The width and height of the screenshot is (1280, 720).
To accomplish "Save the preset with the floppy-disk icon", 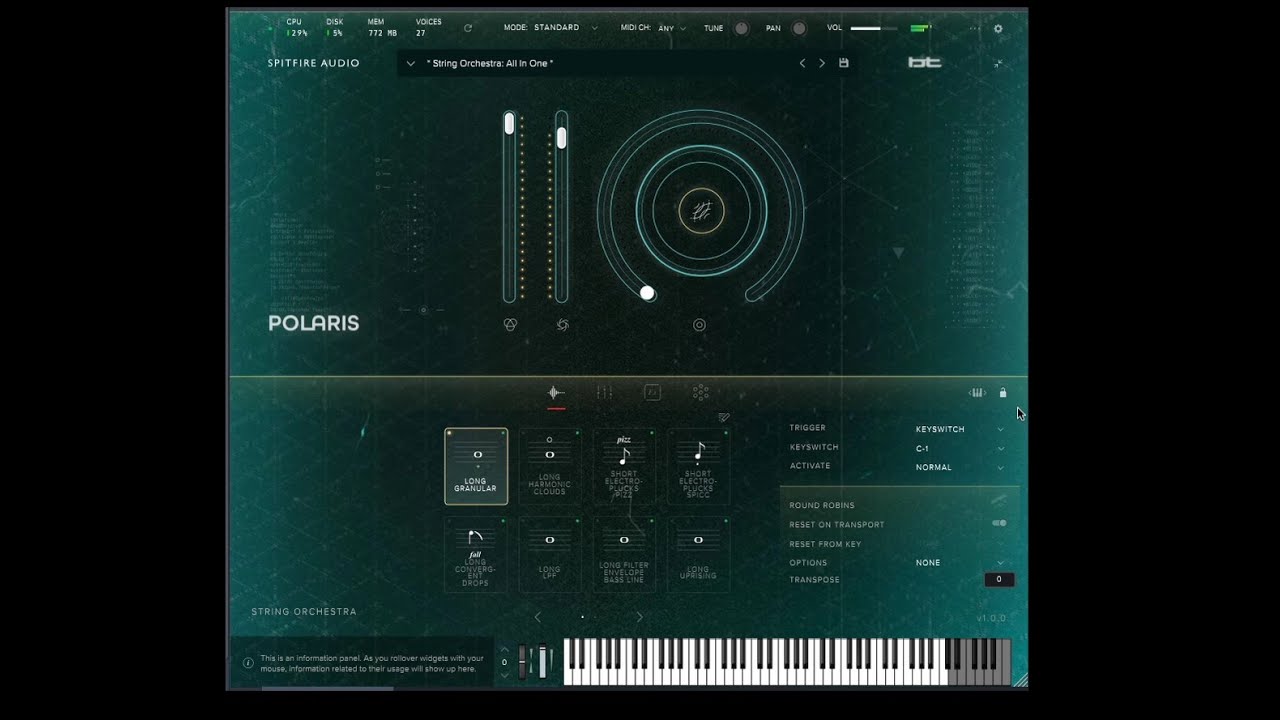I will point(844,63).
